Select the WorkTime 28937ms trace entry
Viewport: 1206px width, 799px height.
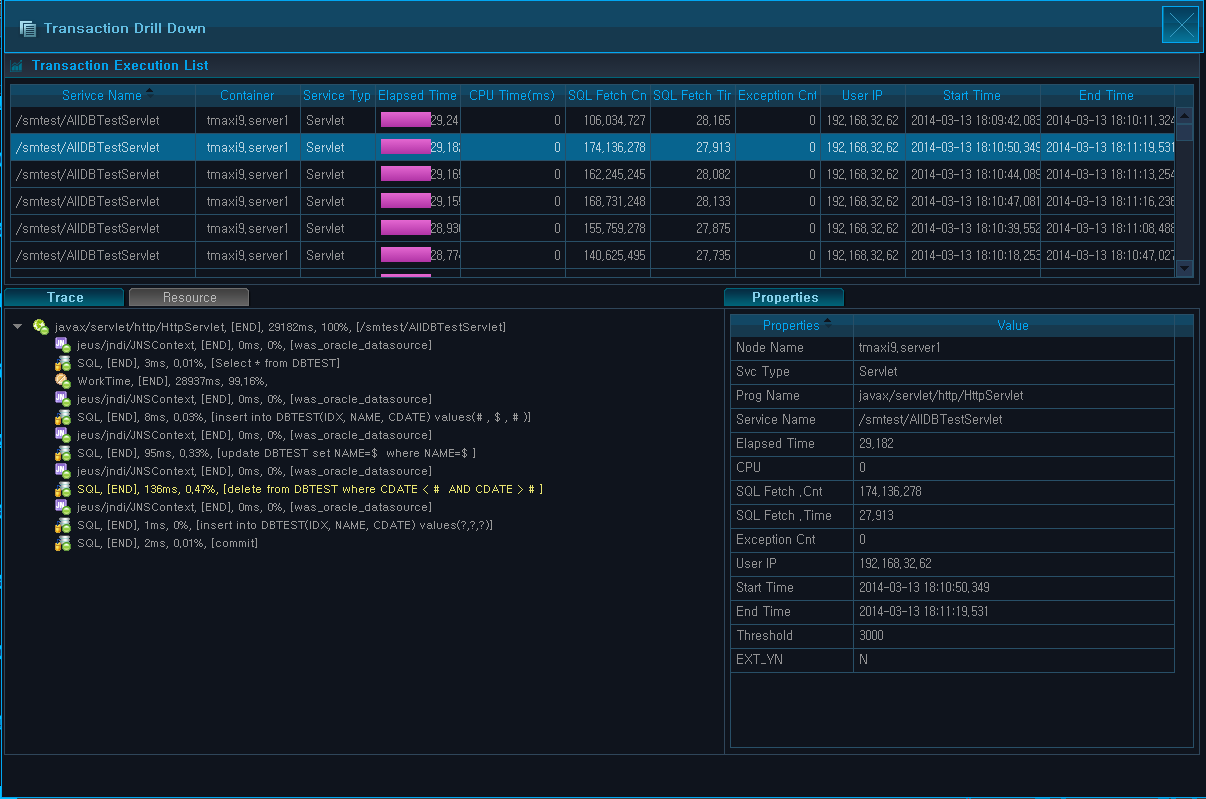click(x=173, y=381)
